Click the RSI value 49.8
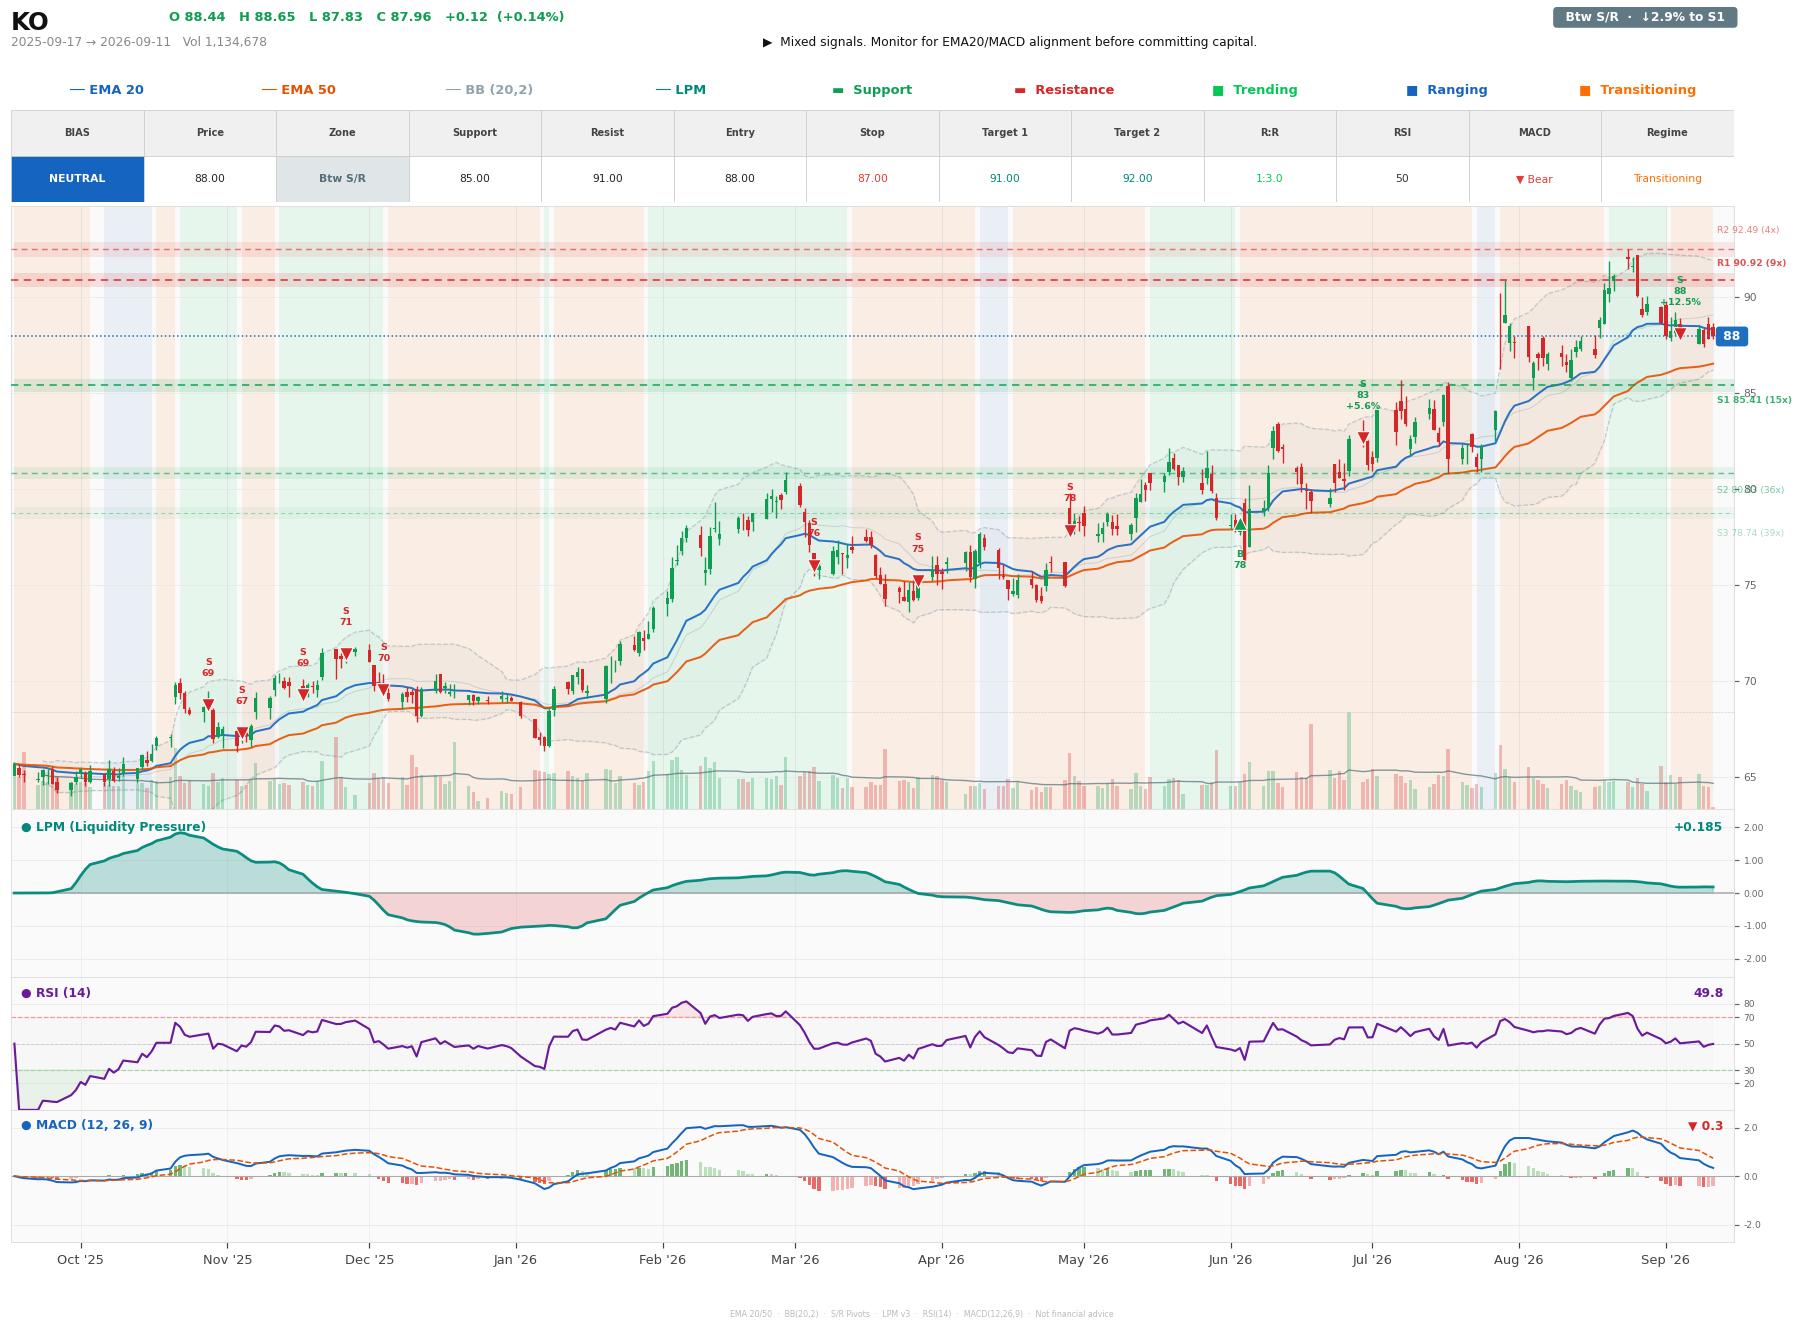Viewport: 1803px width, 1330px height. click(x=1708, y=993)
